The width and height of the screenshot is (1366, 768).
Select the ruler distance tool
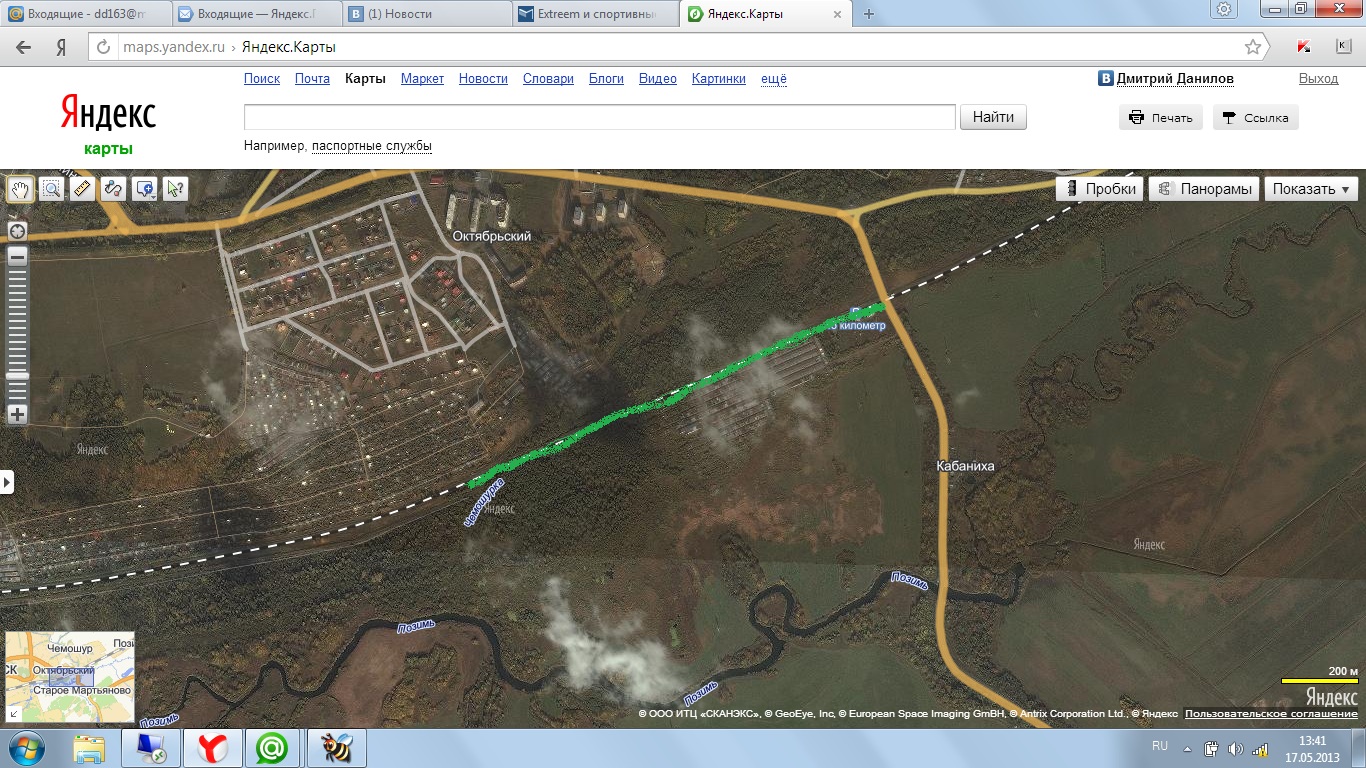[x=83, y=188]
